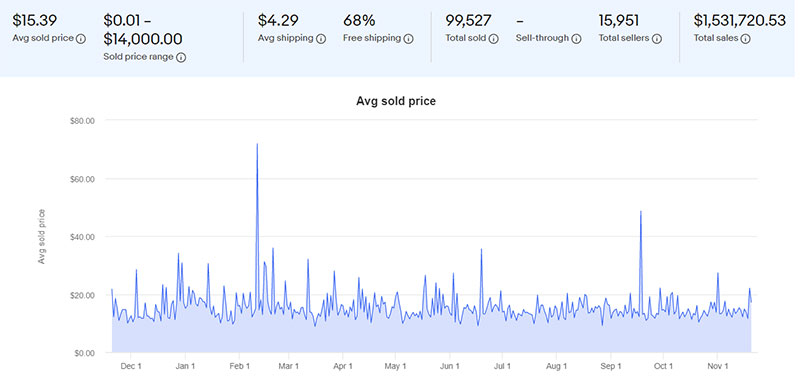Click the $0.00 y-axis label
This screenshot has width=800, height=387.
click(86, 353)
